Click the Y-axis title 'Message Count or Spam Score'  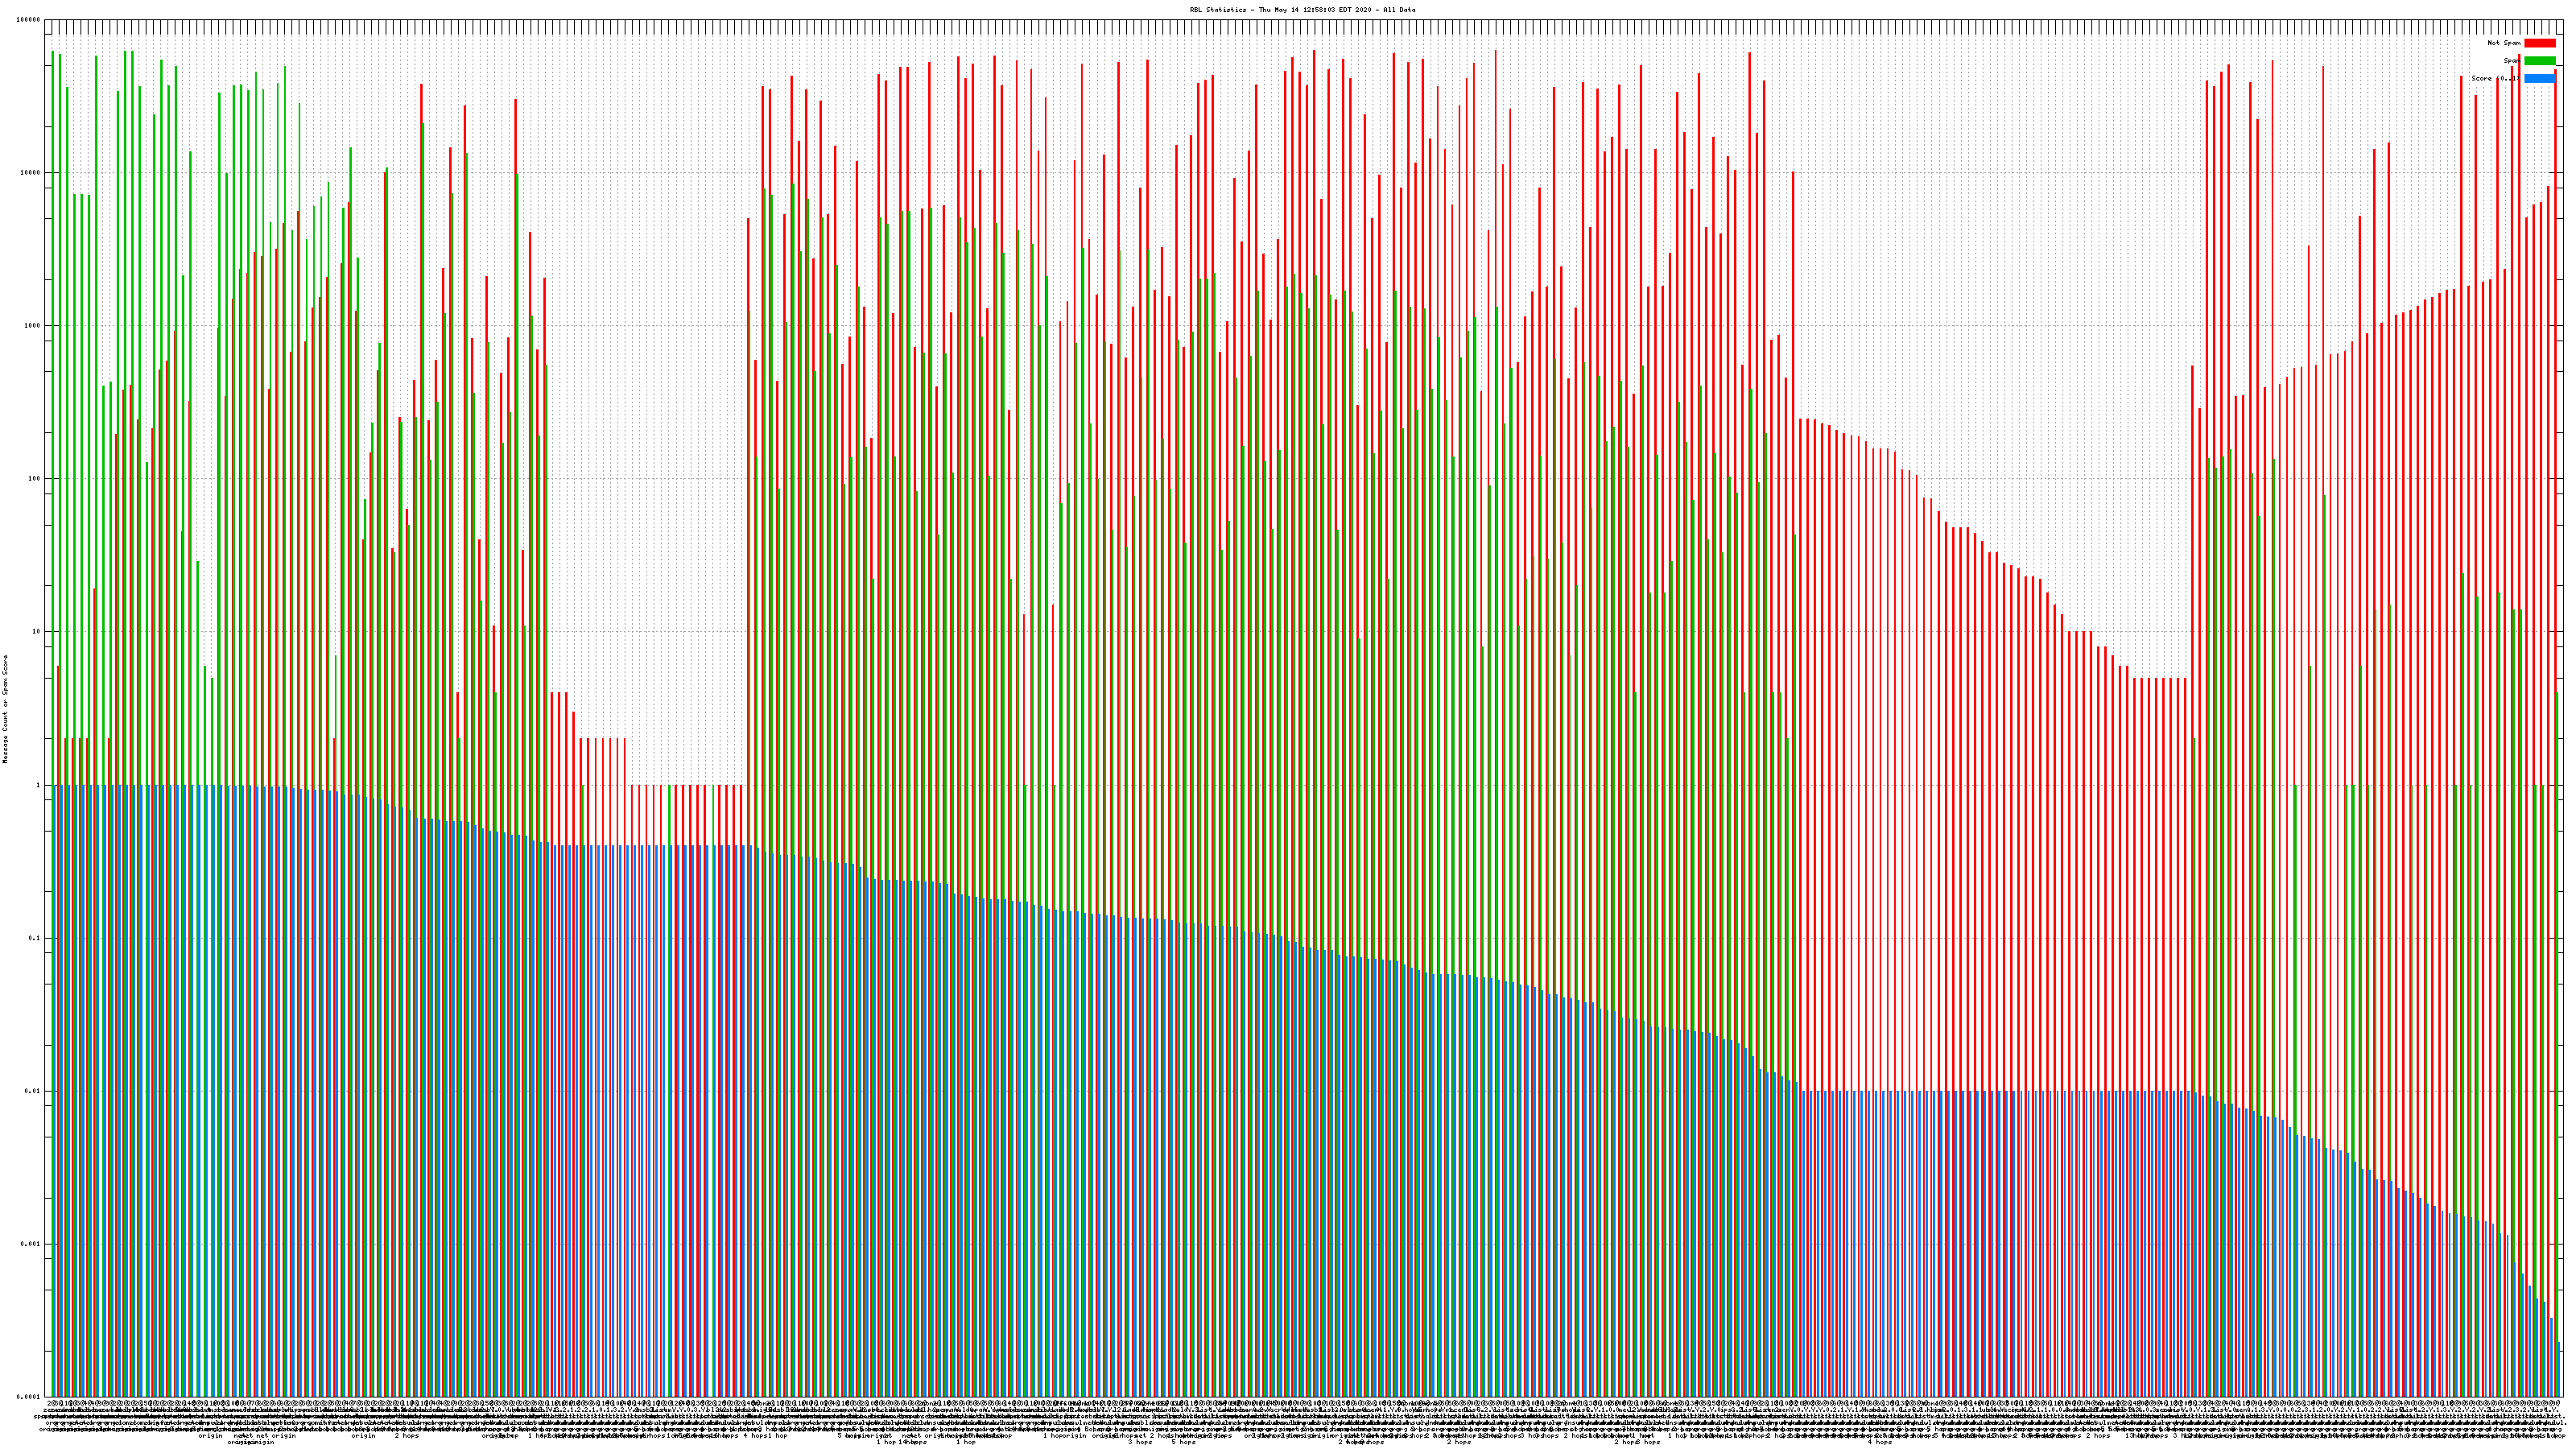[x=5, y=708]
